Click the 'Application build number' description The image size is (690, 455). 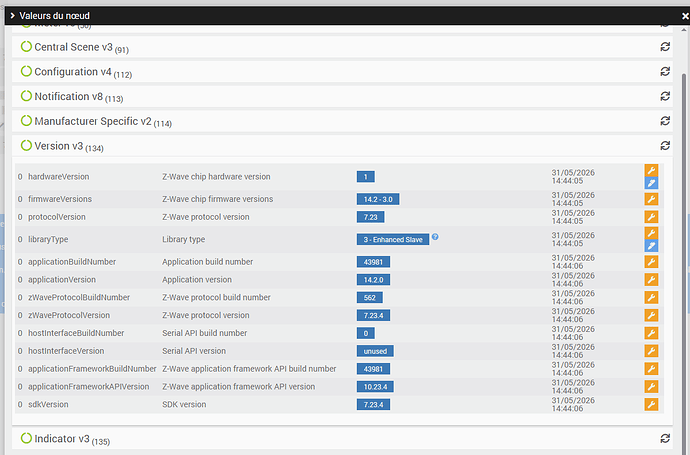click(207, 262)
